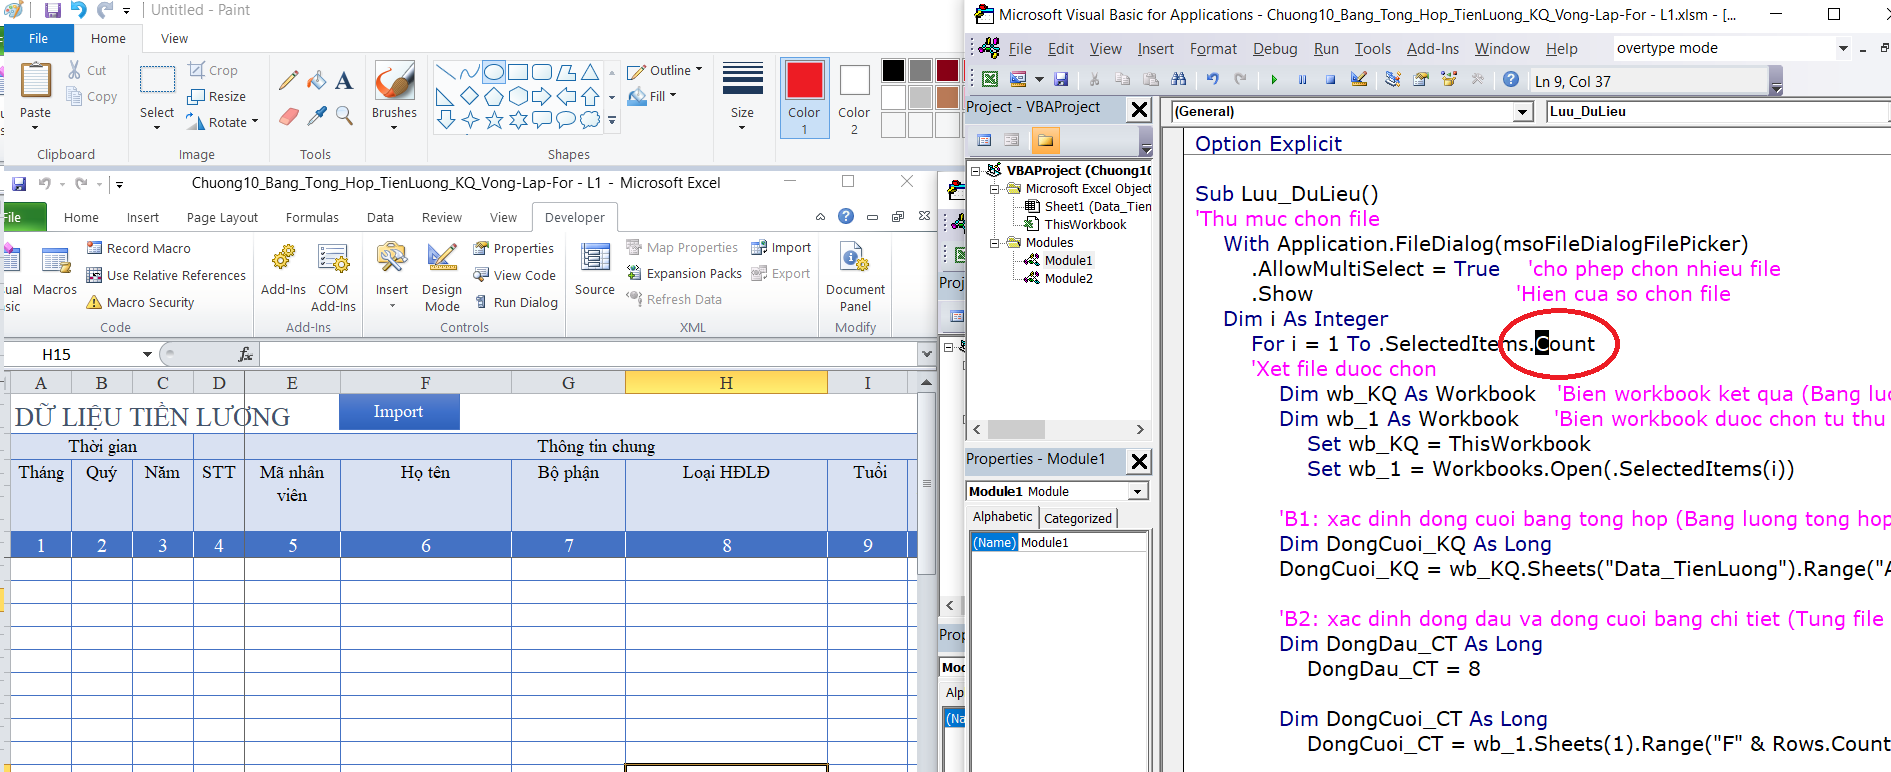1891x772 pixels.
Task: Open the Module1 Module properties combo box
Action: point(1137,491)
